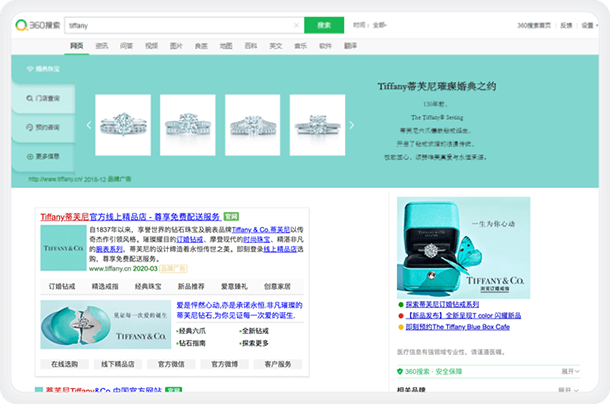Switch to the 视频 tab

(151, 46)
